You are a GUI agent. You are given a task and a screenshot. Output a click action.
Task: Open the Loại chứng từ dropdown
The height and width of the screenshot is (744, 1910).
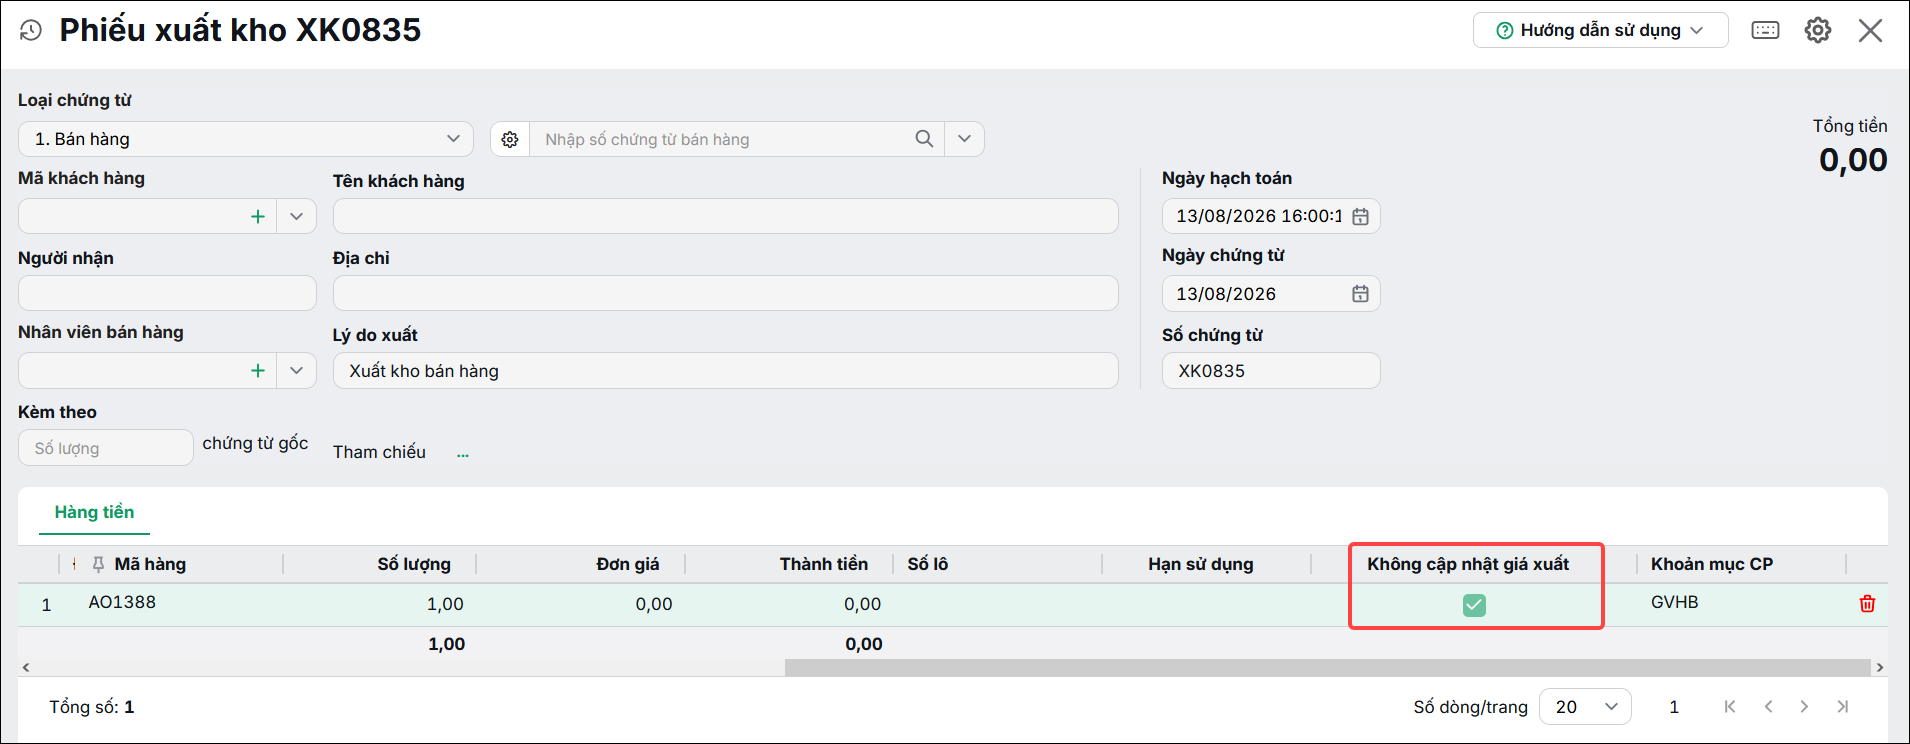pos(246,139)
